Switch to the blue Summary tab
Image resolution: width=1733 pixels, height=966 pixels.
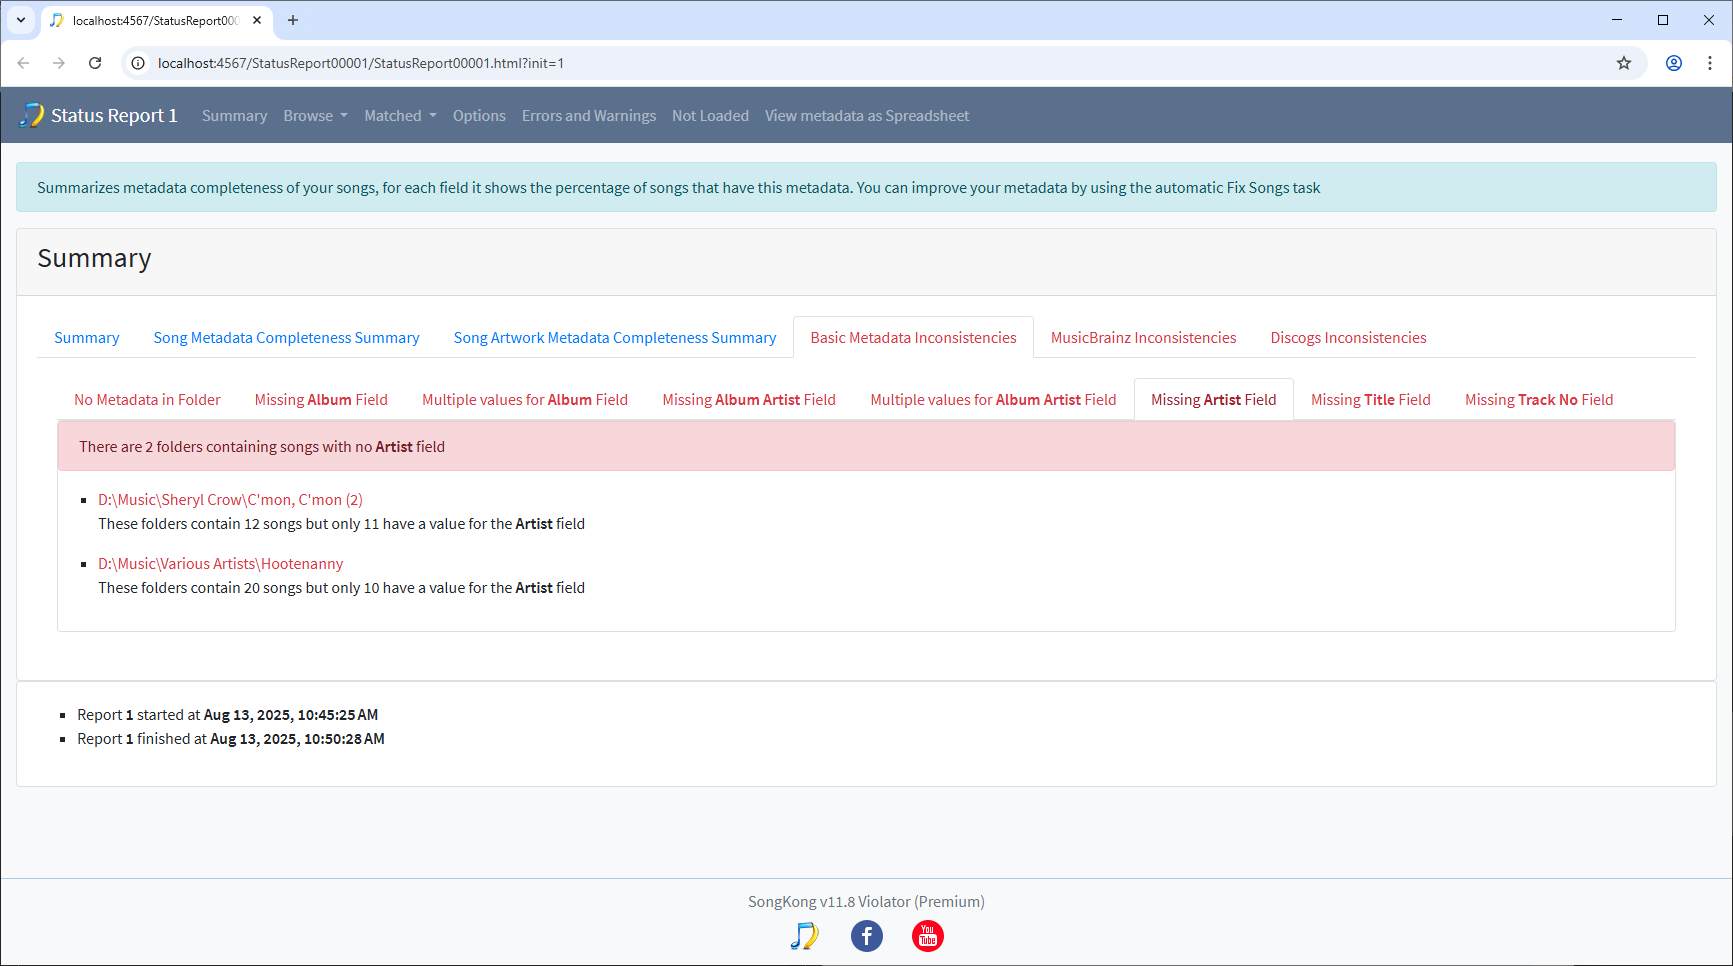pyautogui.click(x=87, y=338)
